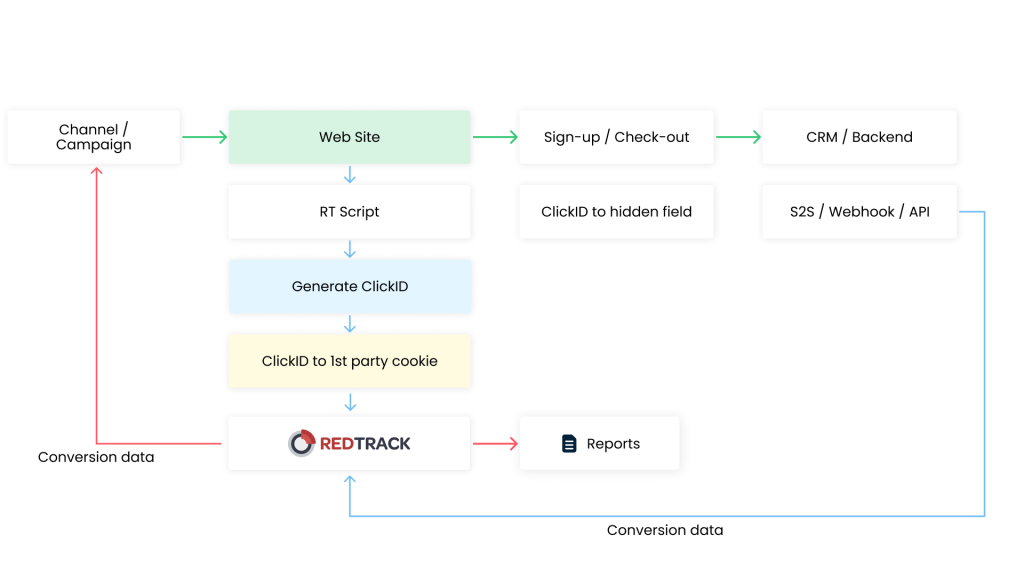Screen dimensions: 1024x576
Task: Open the Reports box label
Action: 613,444
